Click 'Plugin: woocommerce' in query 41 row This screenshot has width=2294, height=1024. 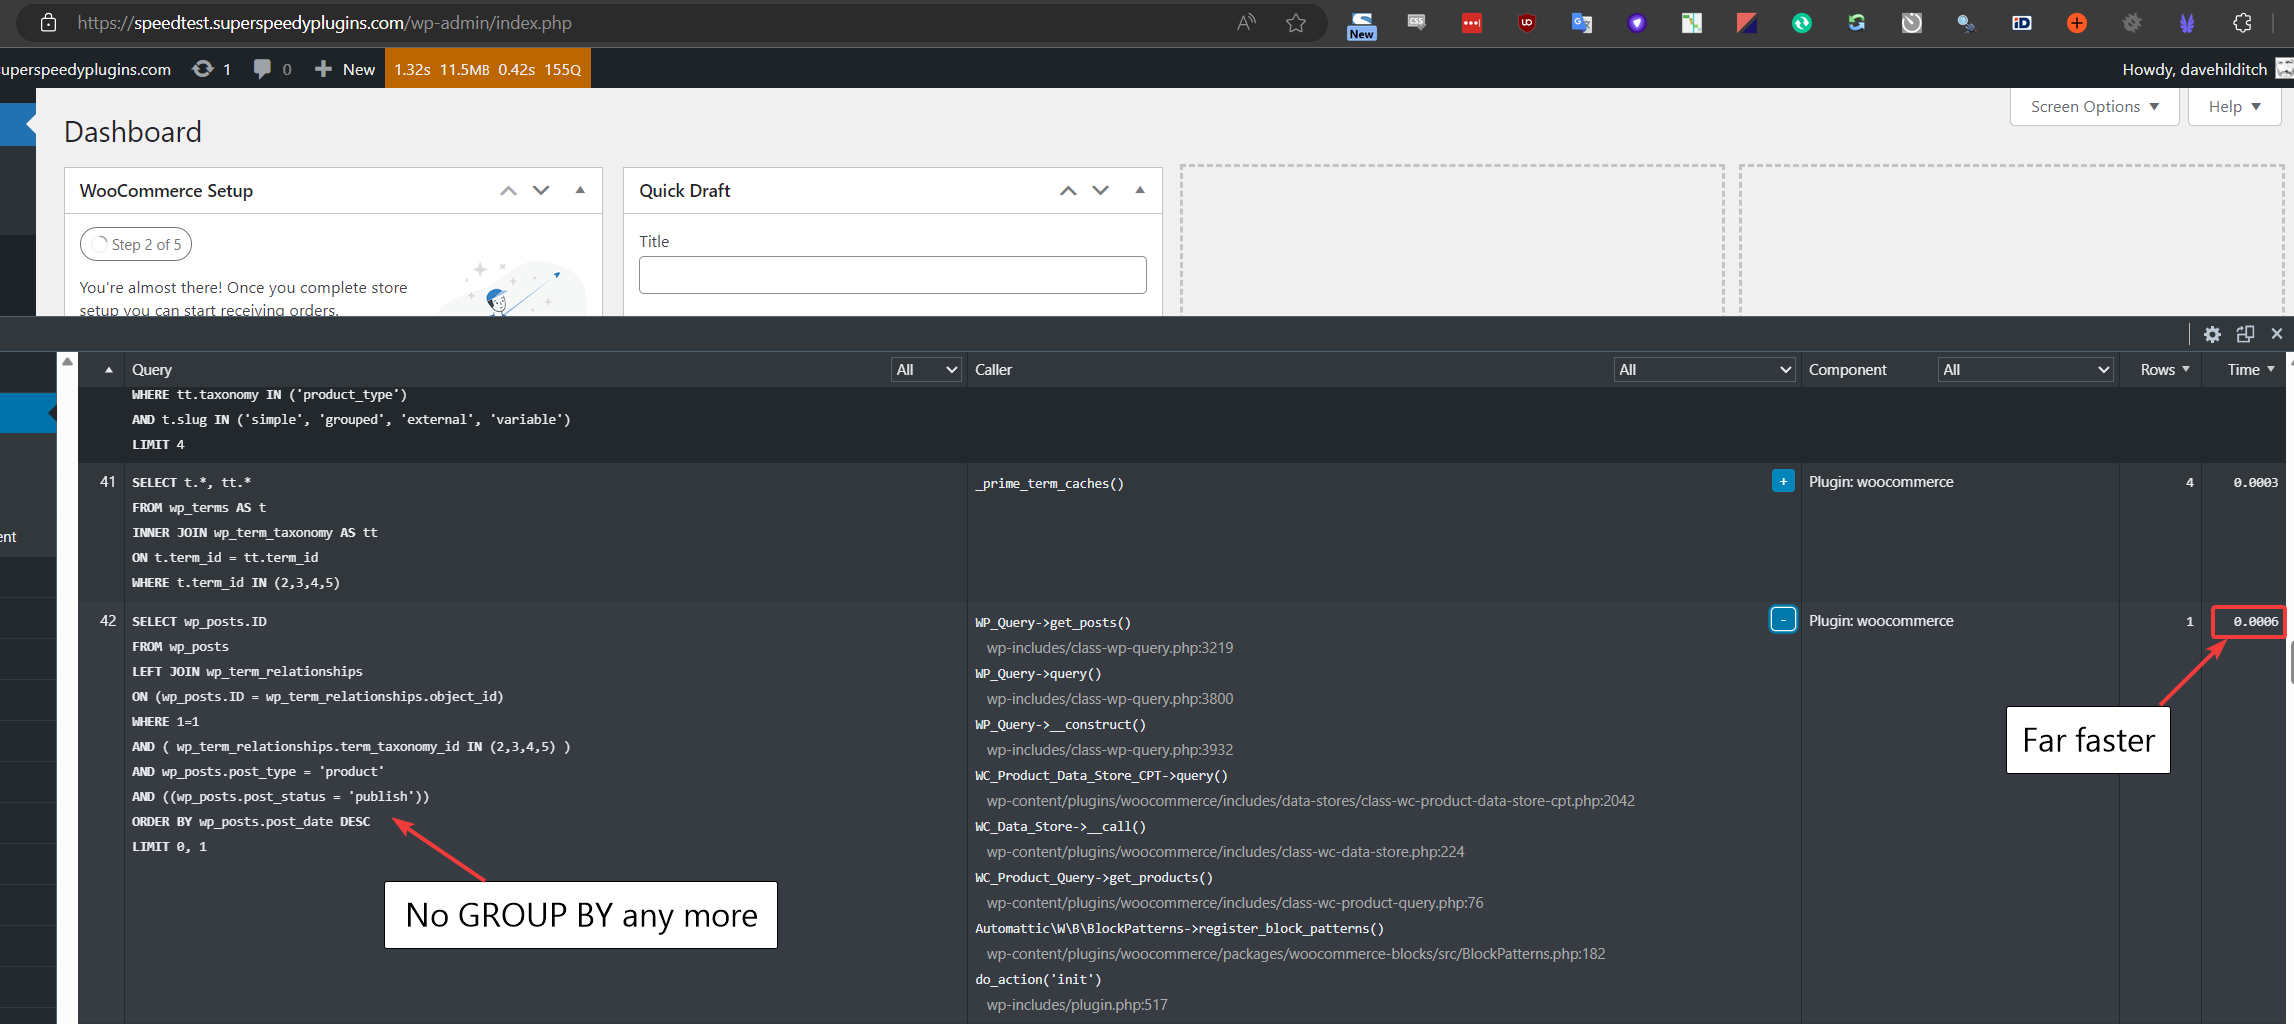(1881, 482)
